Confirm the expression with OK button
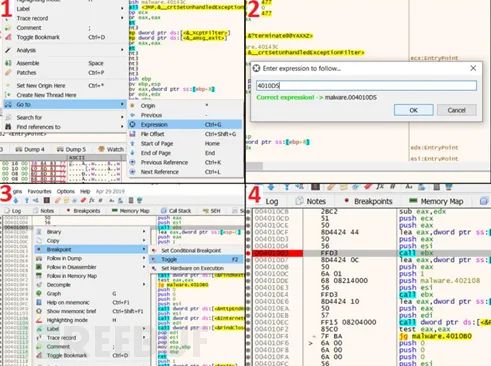The height and width of the screenshot is (366, 491). (x=414, y=110)
